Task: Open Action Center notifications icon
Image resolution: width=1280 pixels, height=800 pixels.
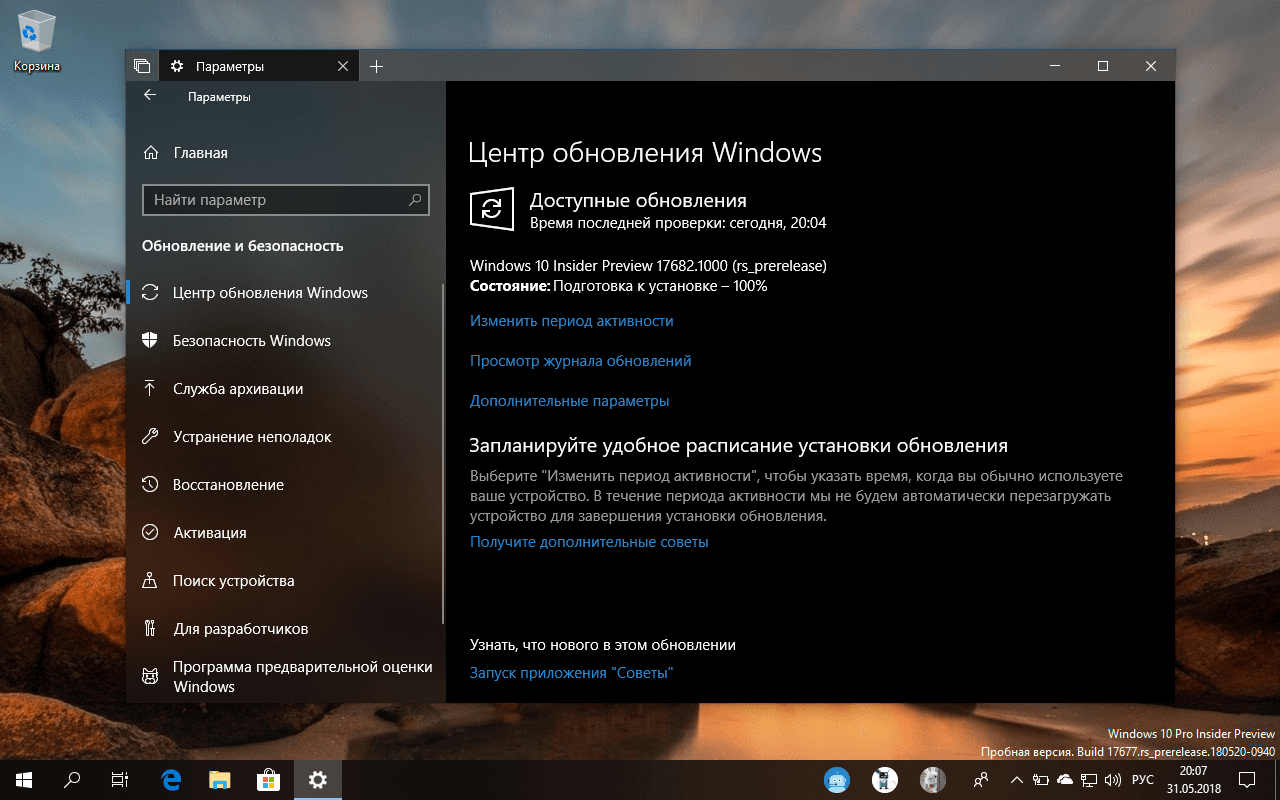Action: [1248, 779]
